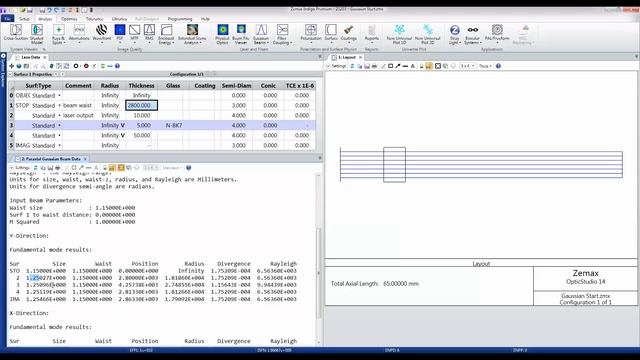The width and height of the screenshot is (640, 360).
Task: Open surface type dropdown for row 3
Action: pos(59,125)
